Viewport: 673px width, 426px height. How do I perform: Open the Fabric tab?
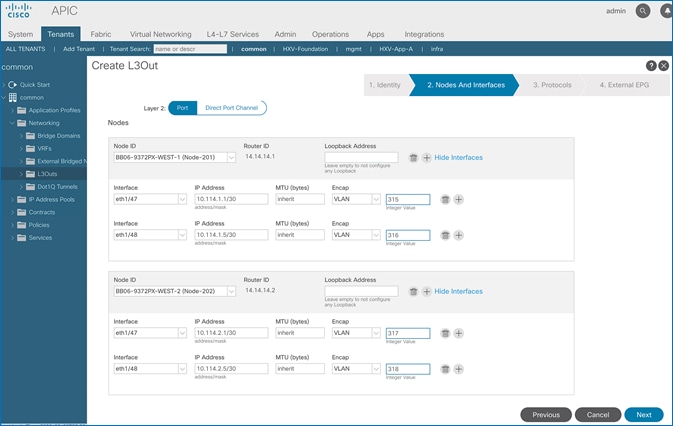point(101,34)
